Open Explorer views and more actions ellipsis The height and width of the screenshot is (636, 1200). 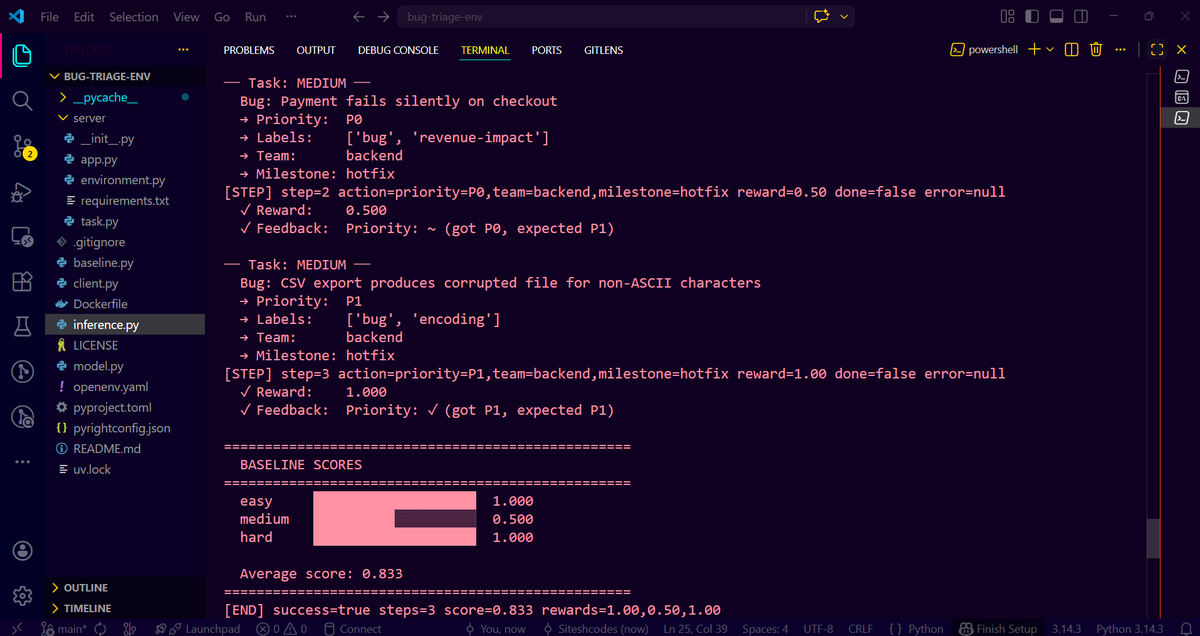coord(183,49)
